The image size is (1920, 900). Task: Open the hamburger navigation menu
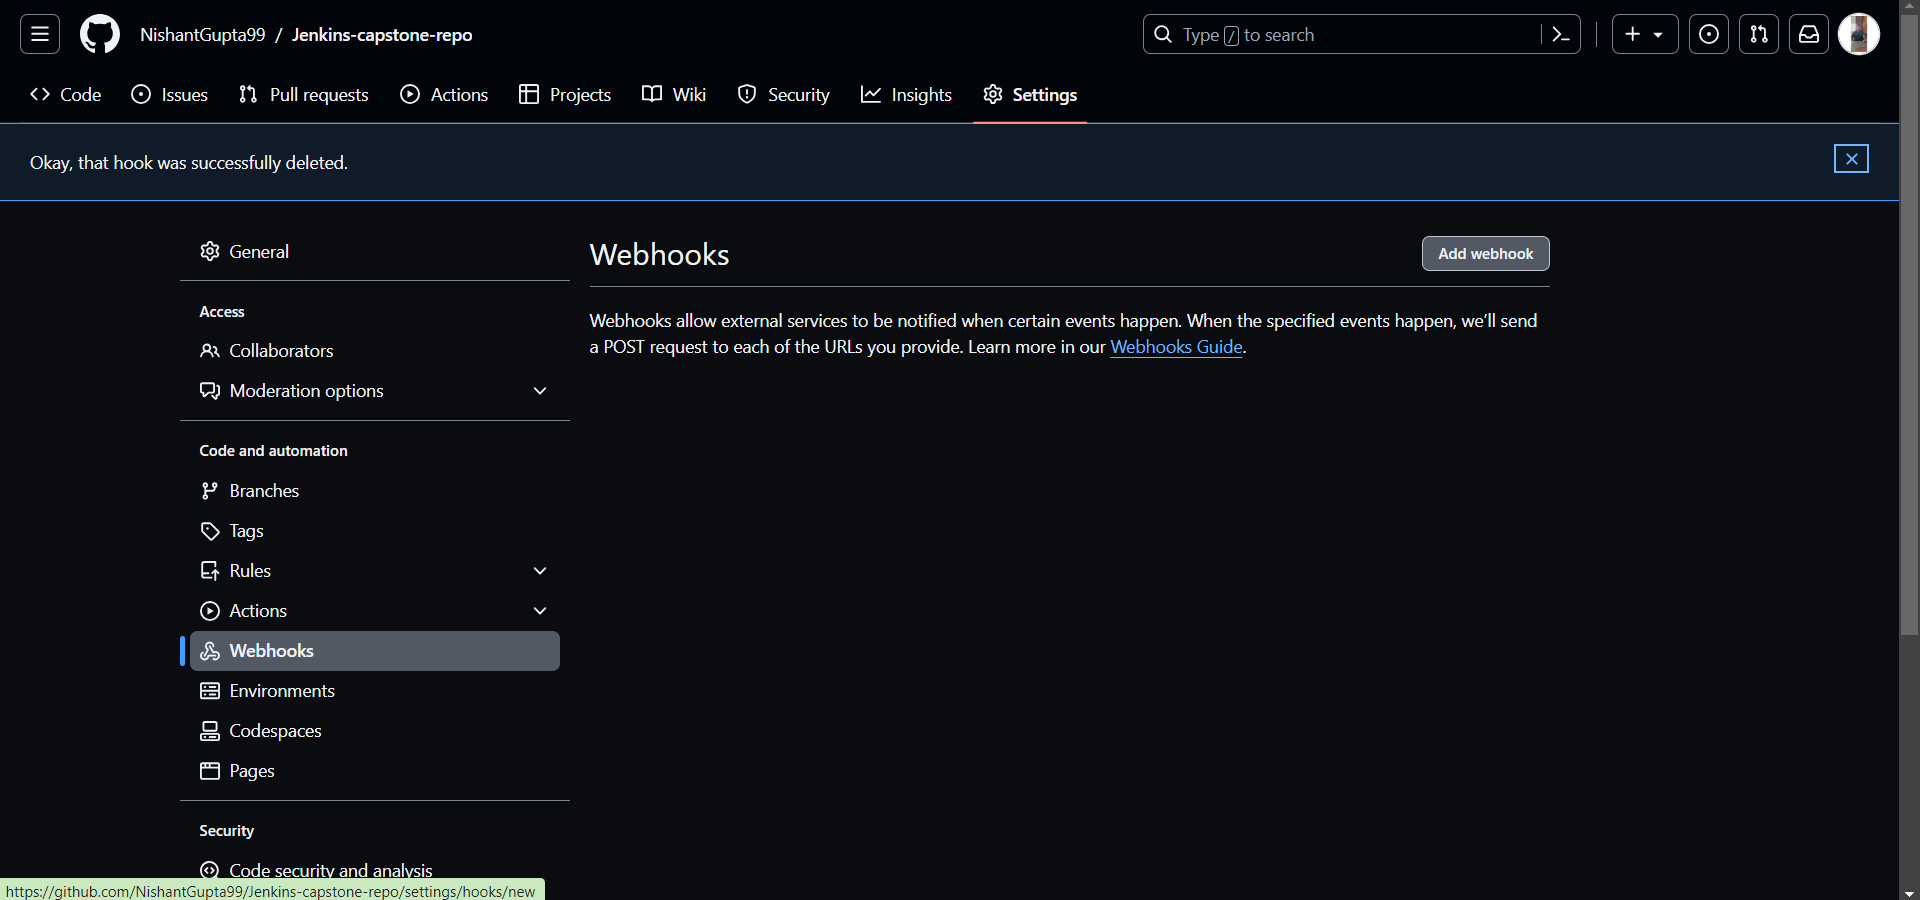pyautogui.click(x=40, y=35)
